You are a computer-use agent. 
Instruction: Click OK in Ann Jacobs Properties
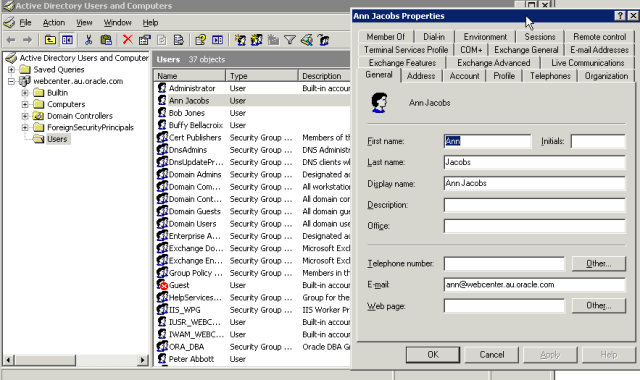click(x=433, y=355)
